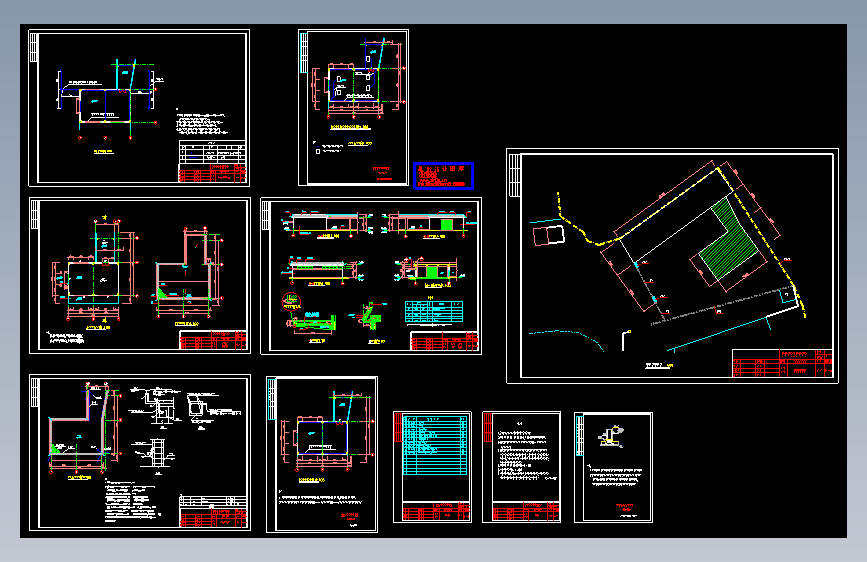Select the large site plan sheet

click(672, 266)
